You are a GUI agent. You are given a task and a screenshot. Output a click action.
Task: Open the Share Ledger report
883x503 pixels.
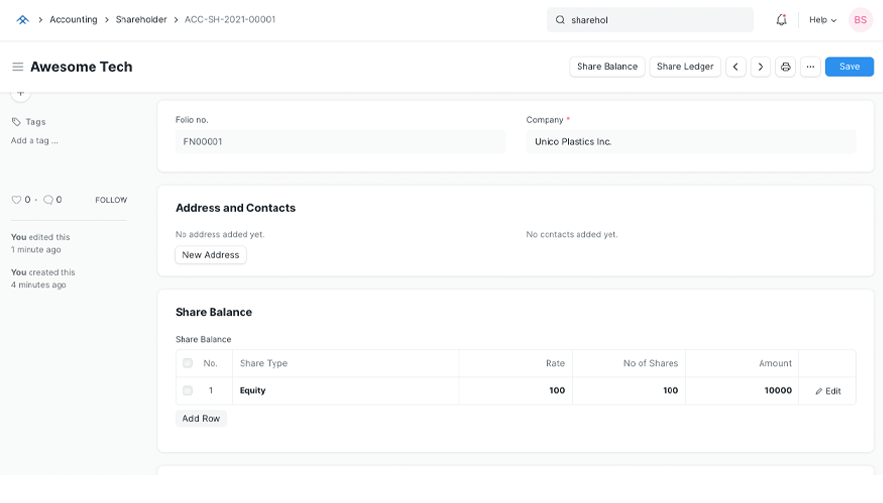(685, 67)
